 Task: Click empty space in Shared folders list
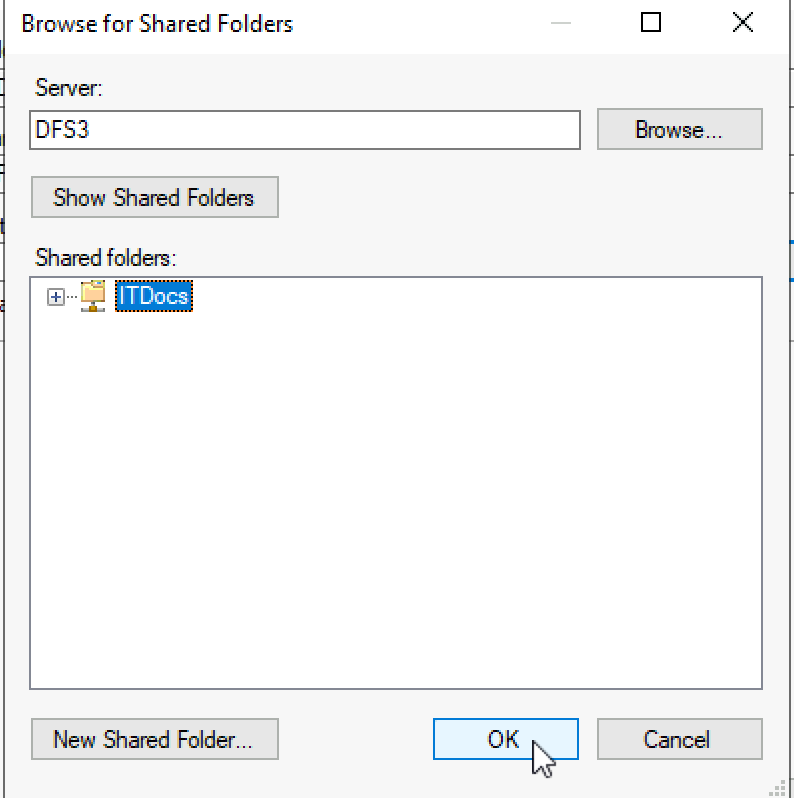pos(396,499)
